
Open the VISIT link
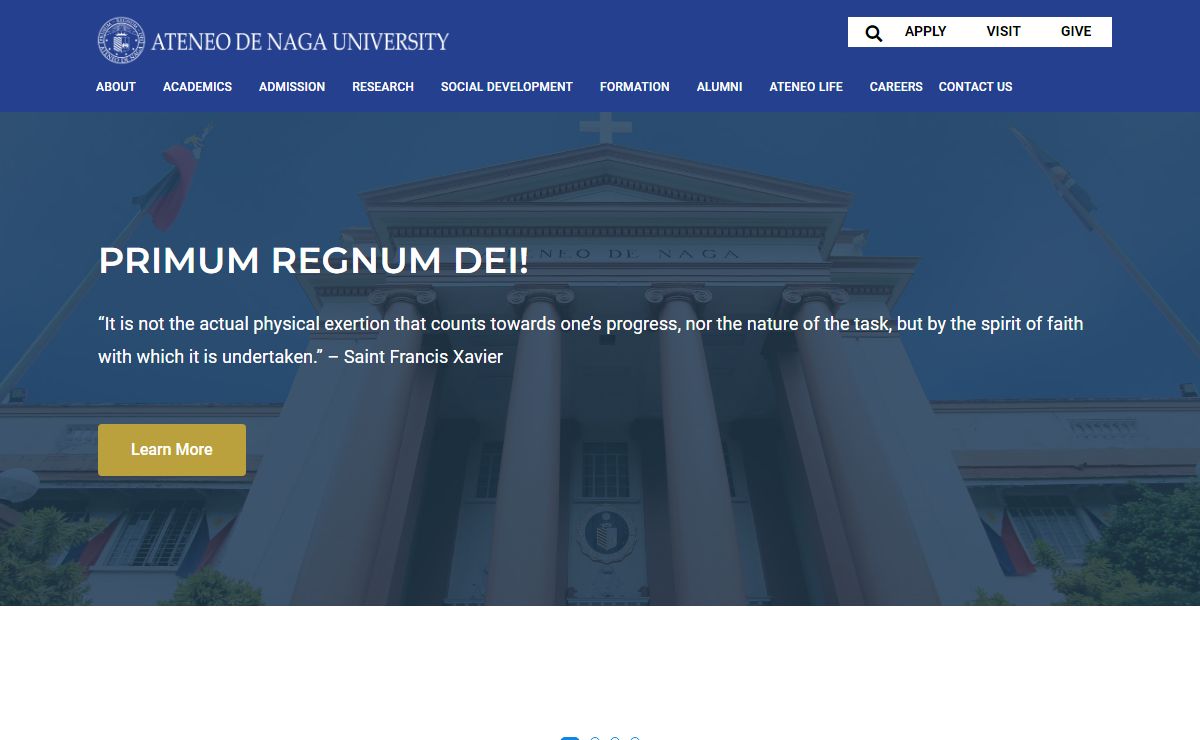(x=1003, y=31)
